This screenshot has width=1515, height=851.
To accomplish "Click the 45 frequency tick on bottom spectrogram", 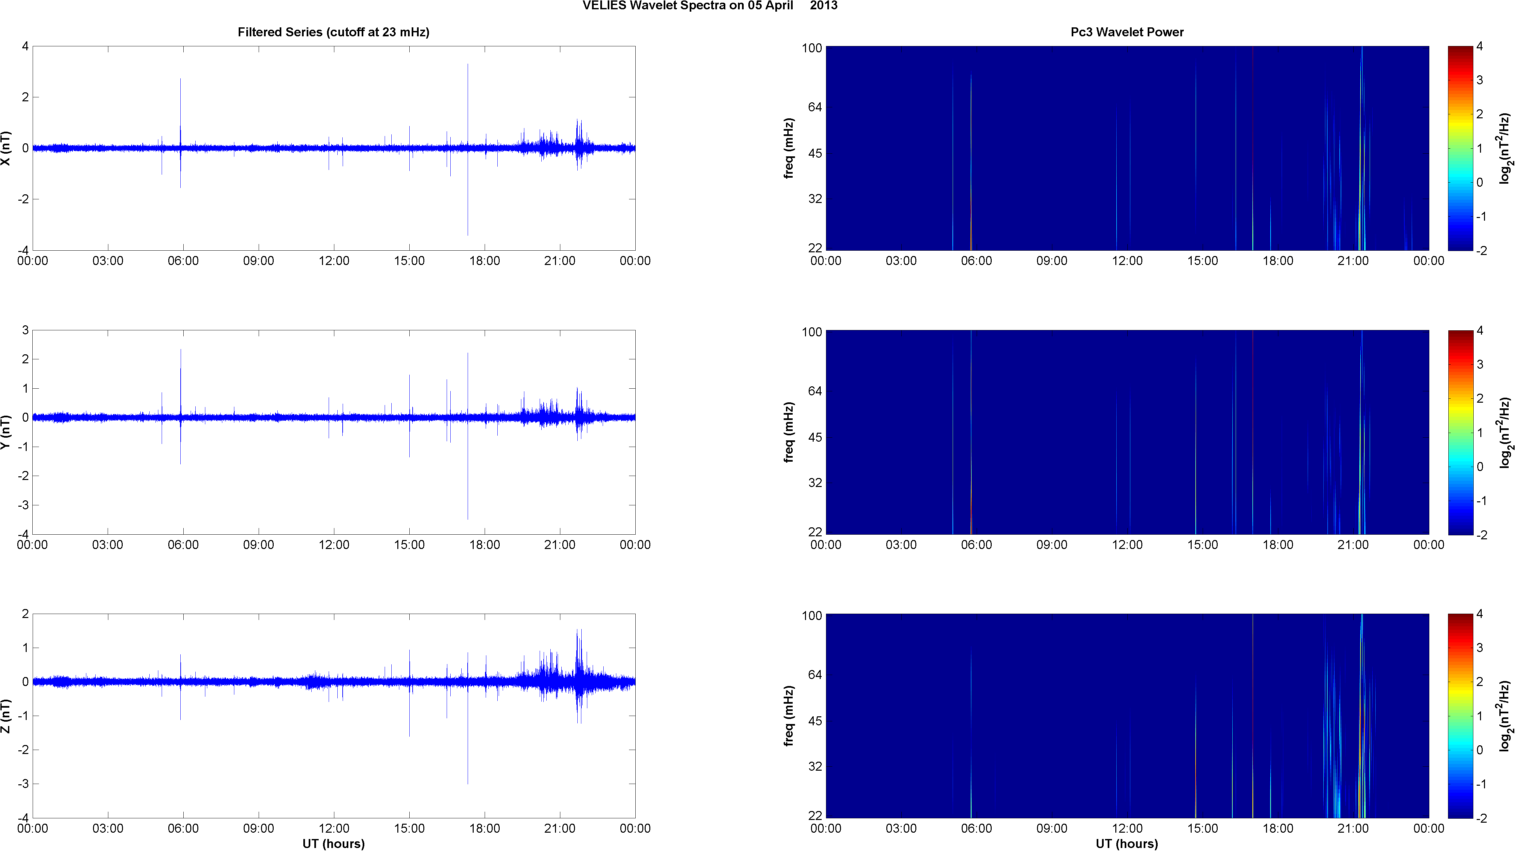I will [x=815, y=721].
